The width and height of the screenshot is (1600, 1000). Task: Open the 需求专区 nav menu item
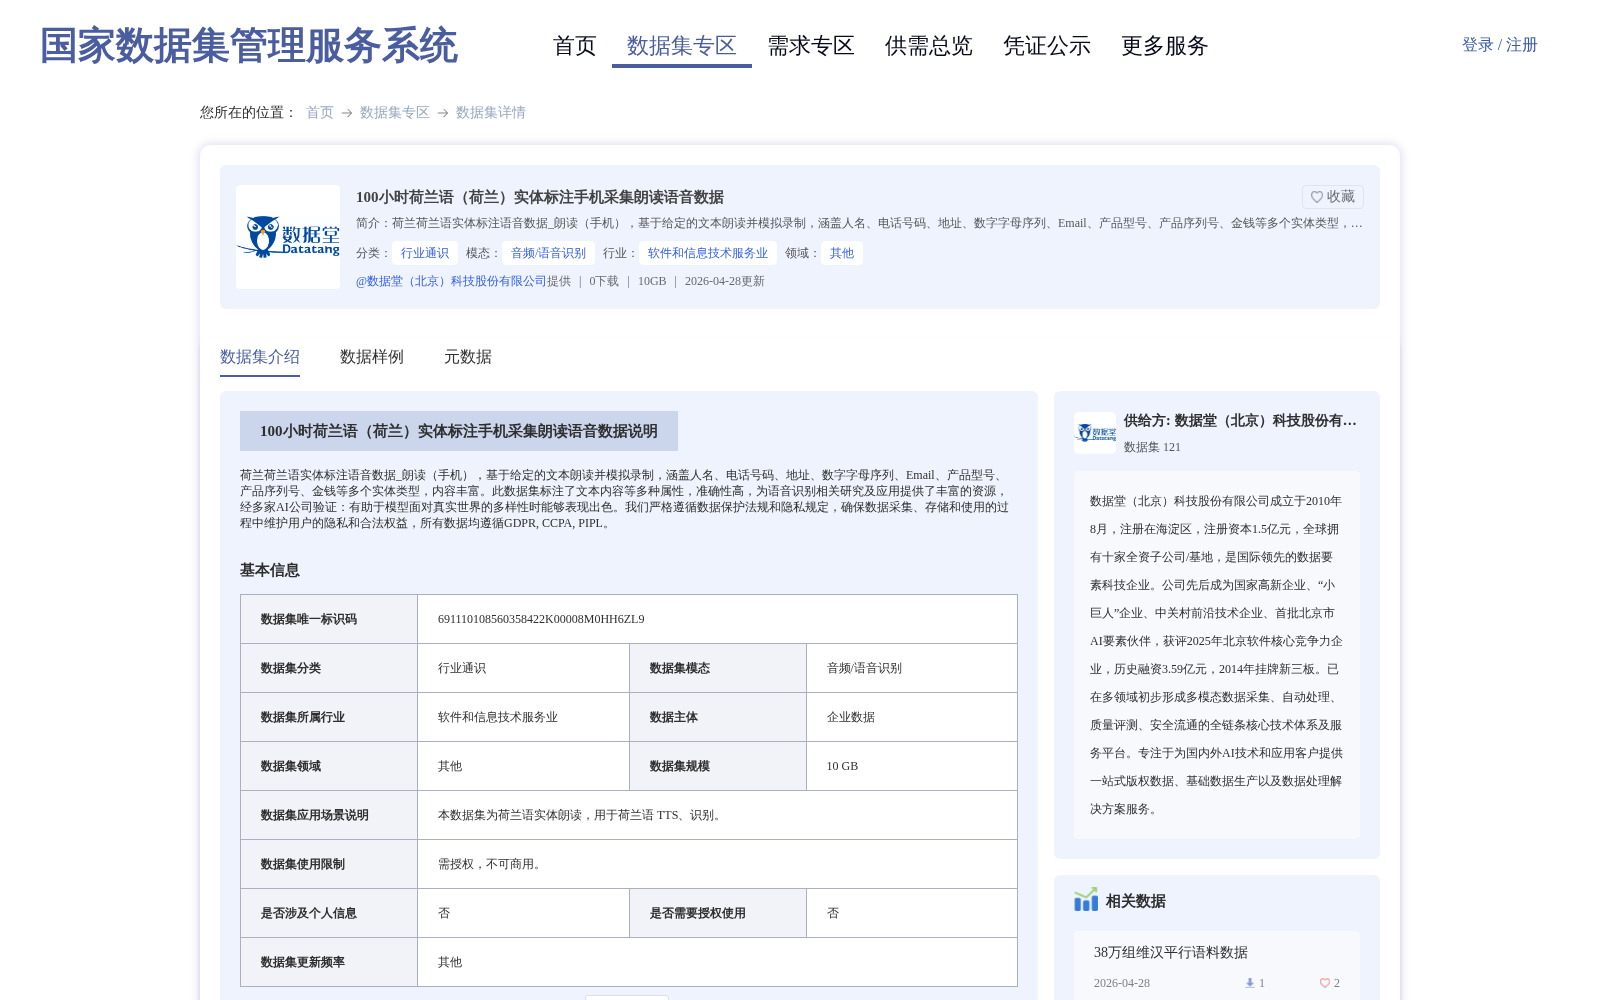(811, 46)
